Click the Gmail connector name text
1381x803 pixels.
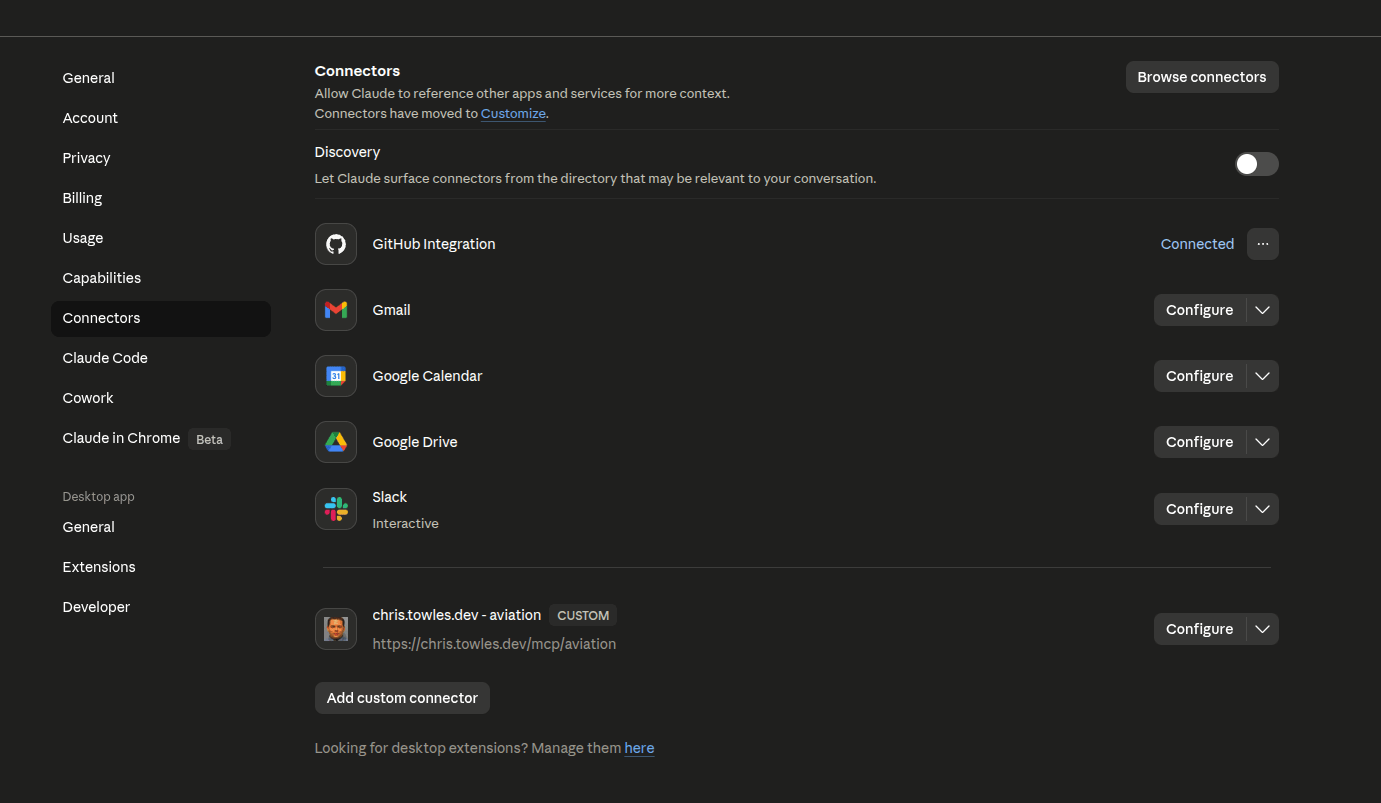point(391,310)
